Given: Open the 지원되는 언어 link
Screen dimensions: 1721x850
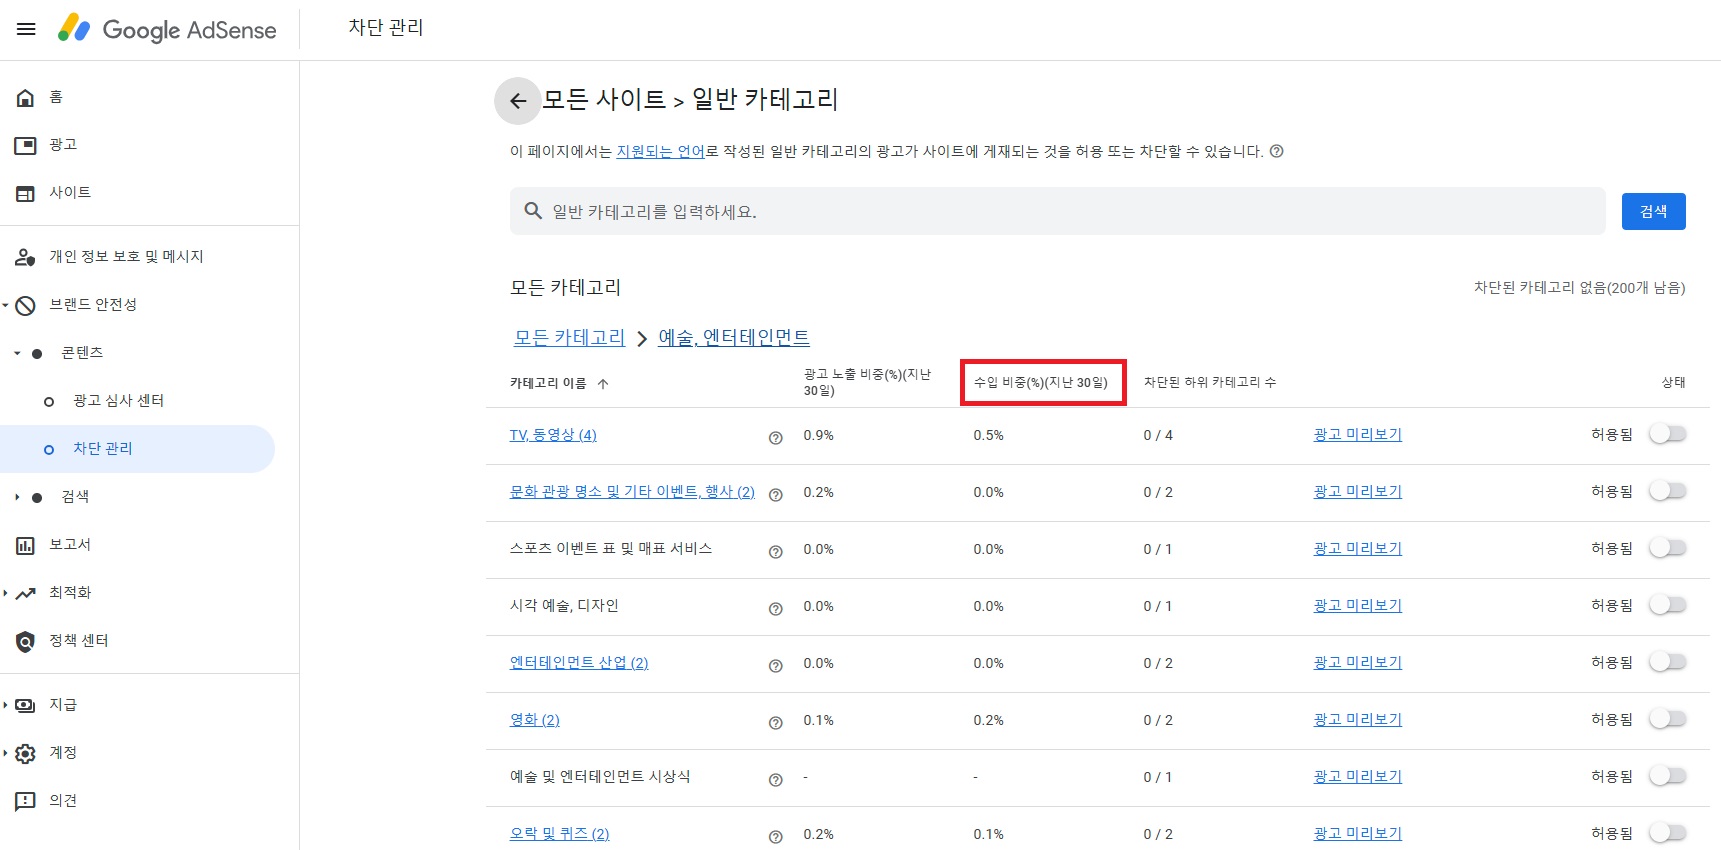Looking at the screenshot, I should [661, 152].
